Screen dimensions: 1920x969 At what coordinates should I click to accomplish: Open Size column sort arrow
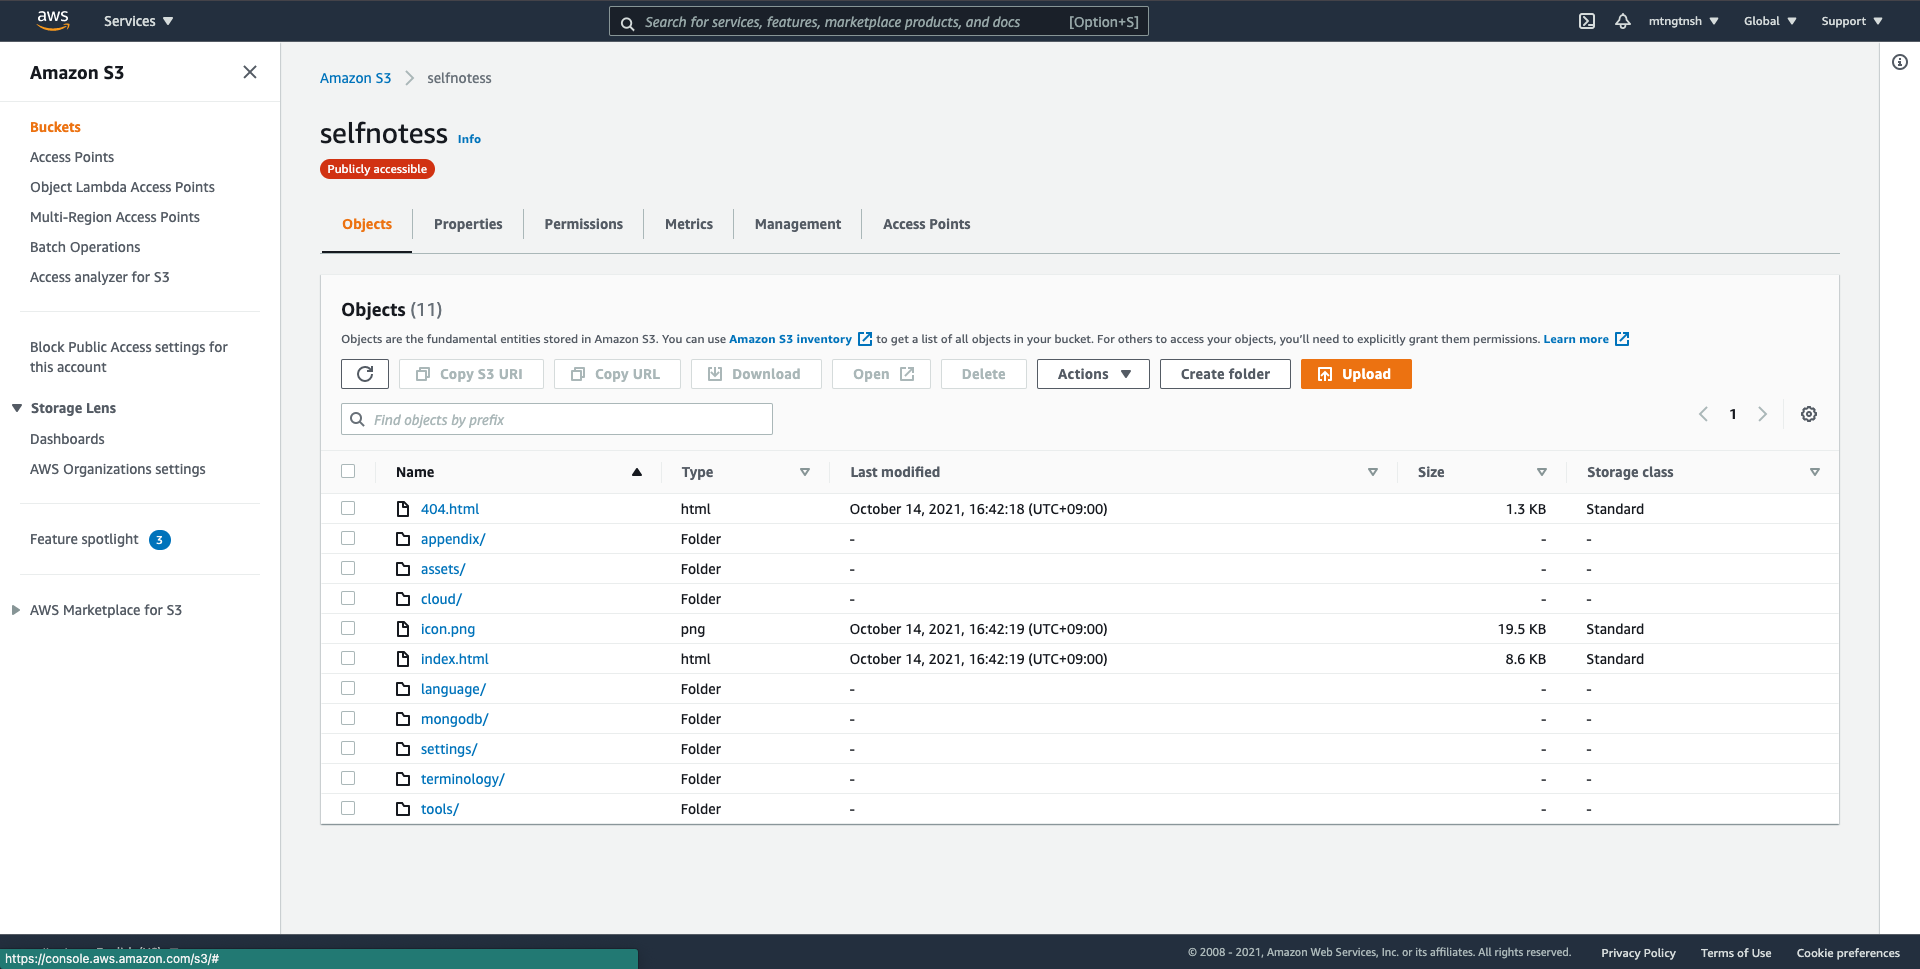point(1542,472)
